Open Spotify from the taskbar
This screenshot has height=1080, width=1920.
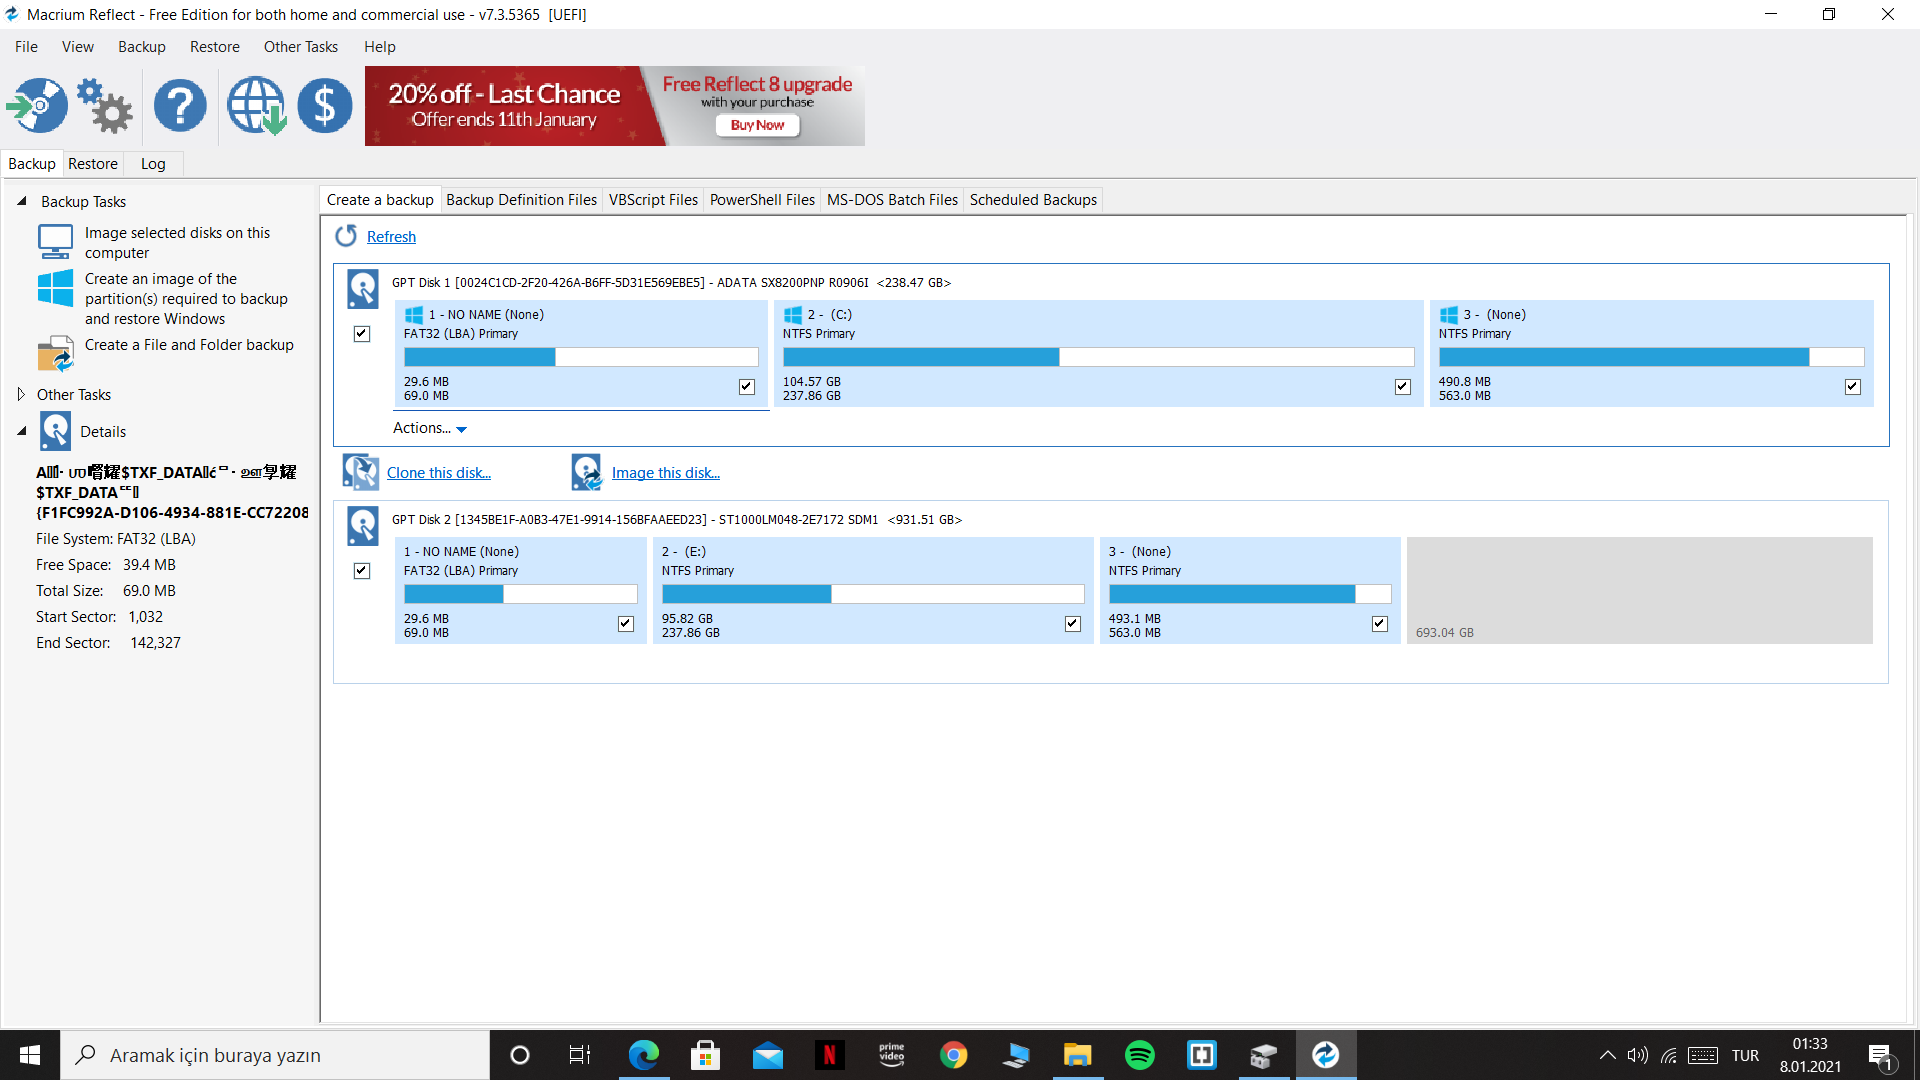1140,1055
